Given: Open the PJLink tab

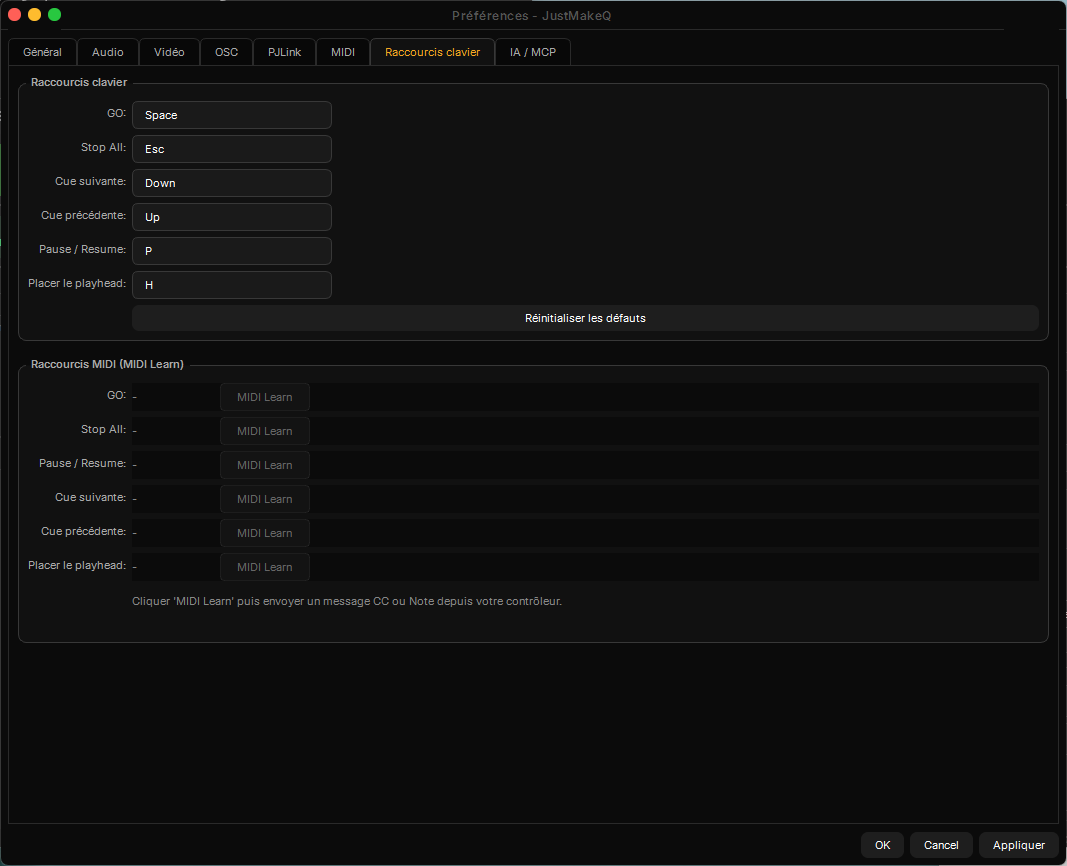Looking at the screenshot, I should pyautogui.click(x=284, y=52).
